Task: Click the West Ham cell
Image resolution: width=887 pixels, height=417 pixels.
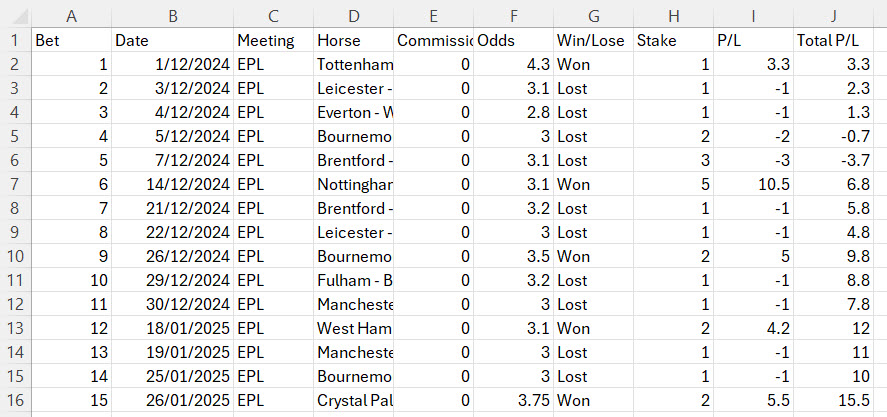Action: tap(354, 327)
